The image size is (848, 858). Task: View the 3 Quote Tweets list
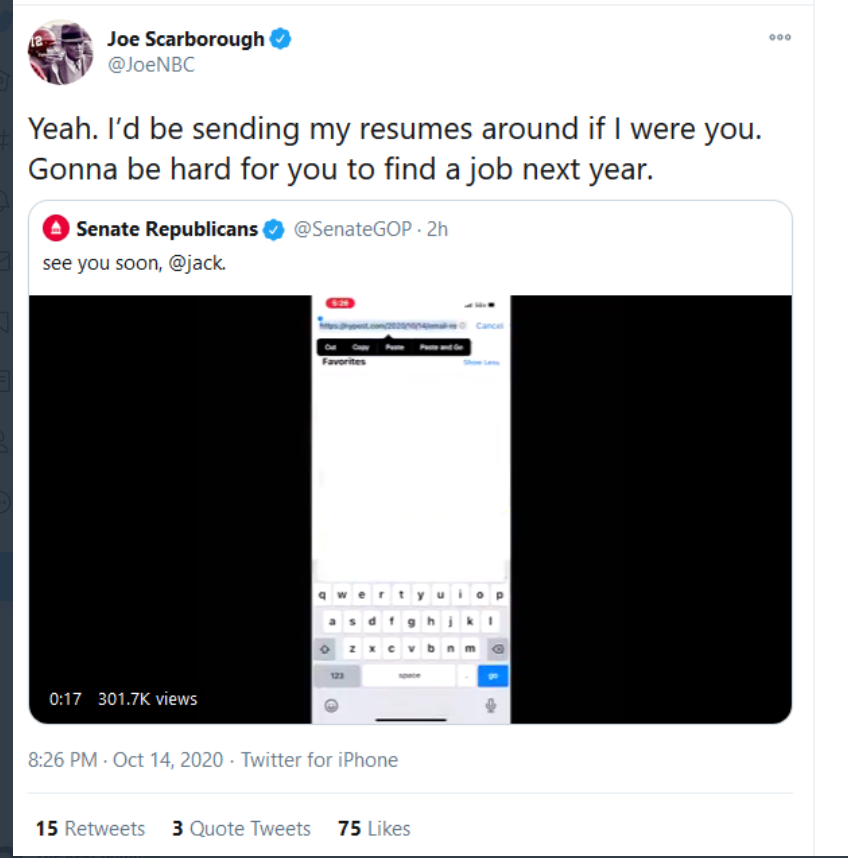[241, 828]
